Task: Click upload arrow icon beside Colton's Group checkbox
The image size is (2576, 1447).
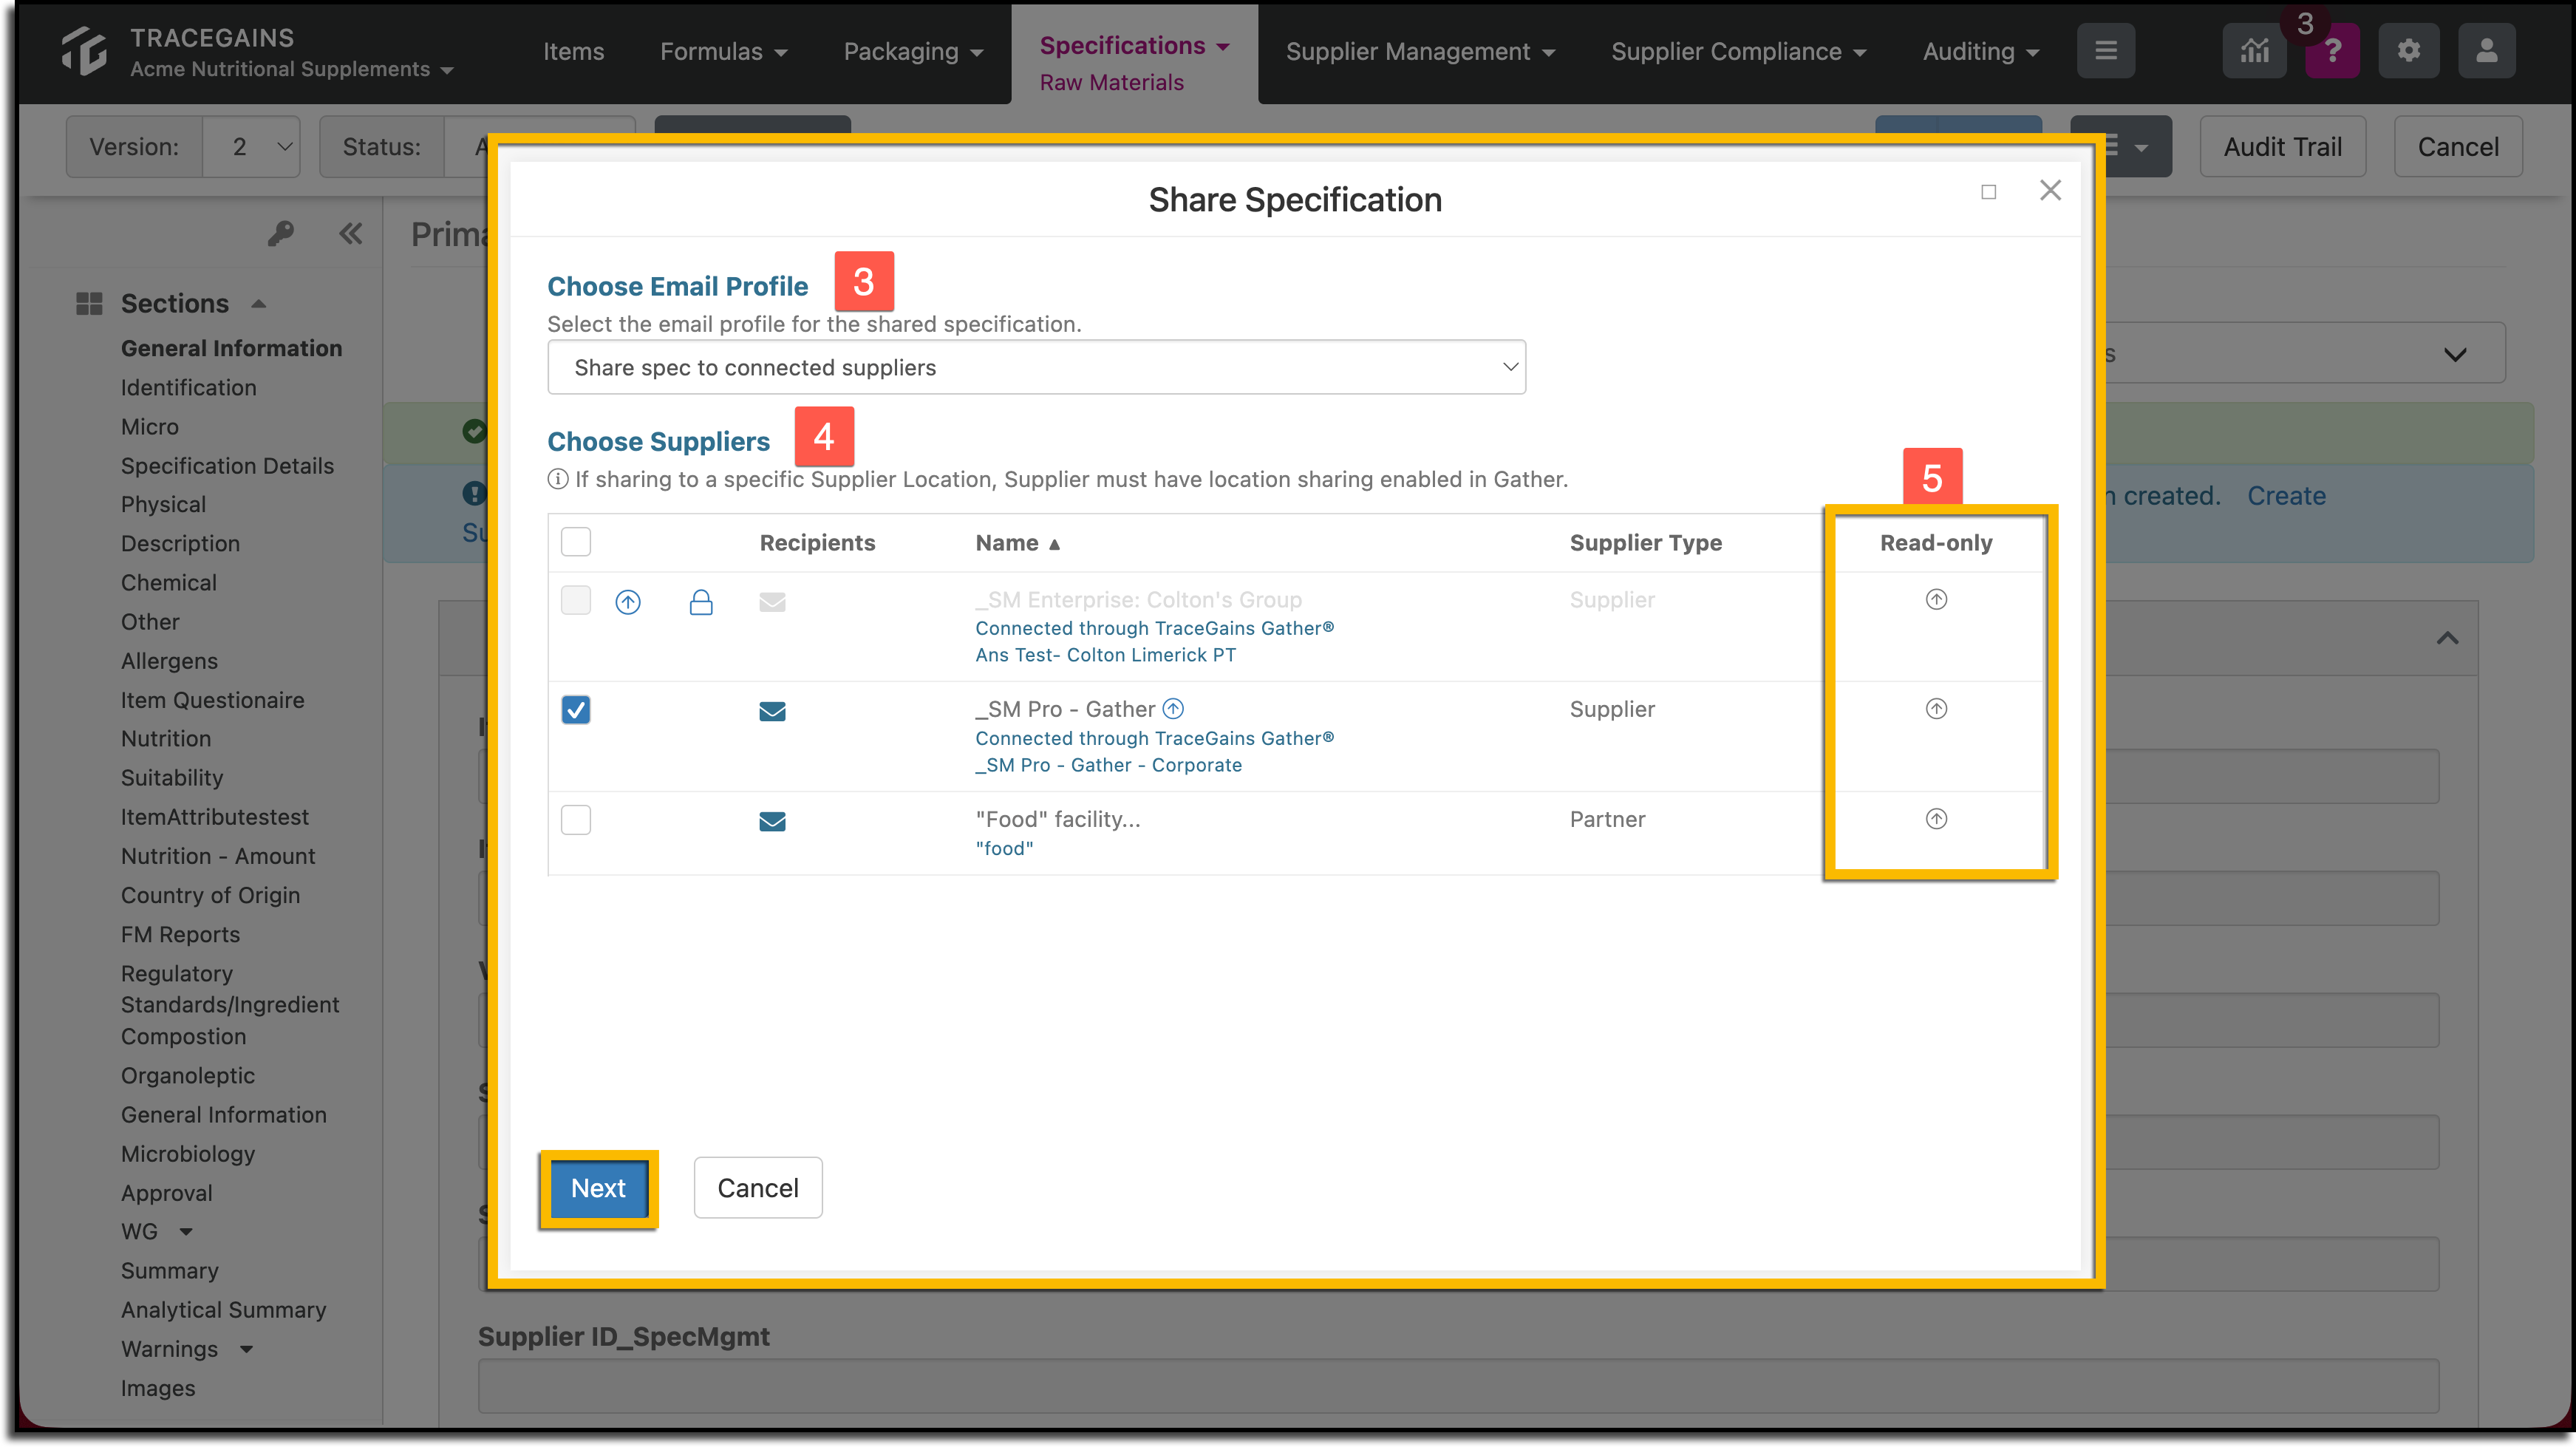Action: 628,602
